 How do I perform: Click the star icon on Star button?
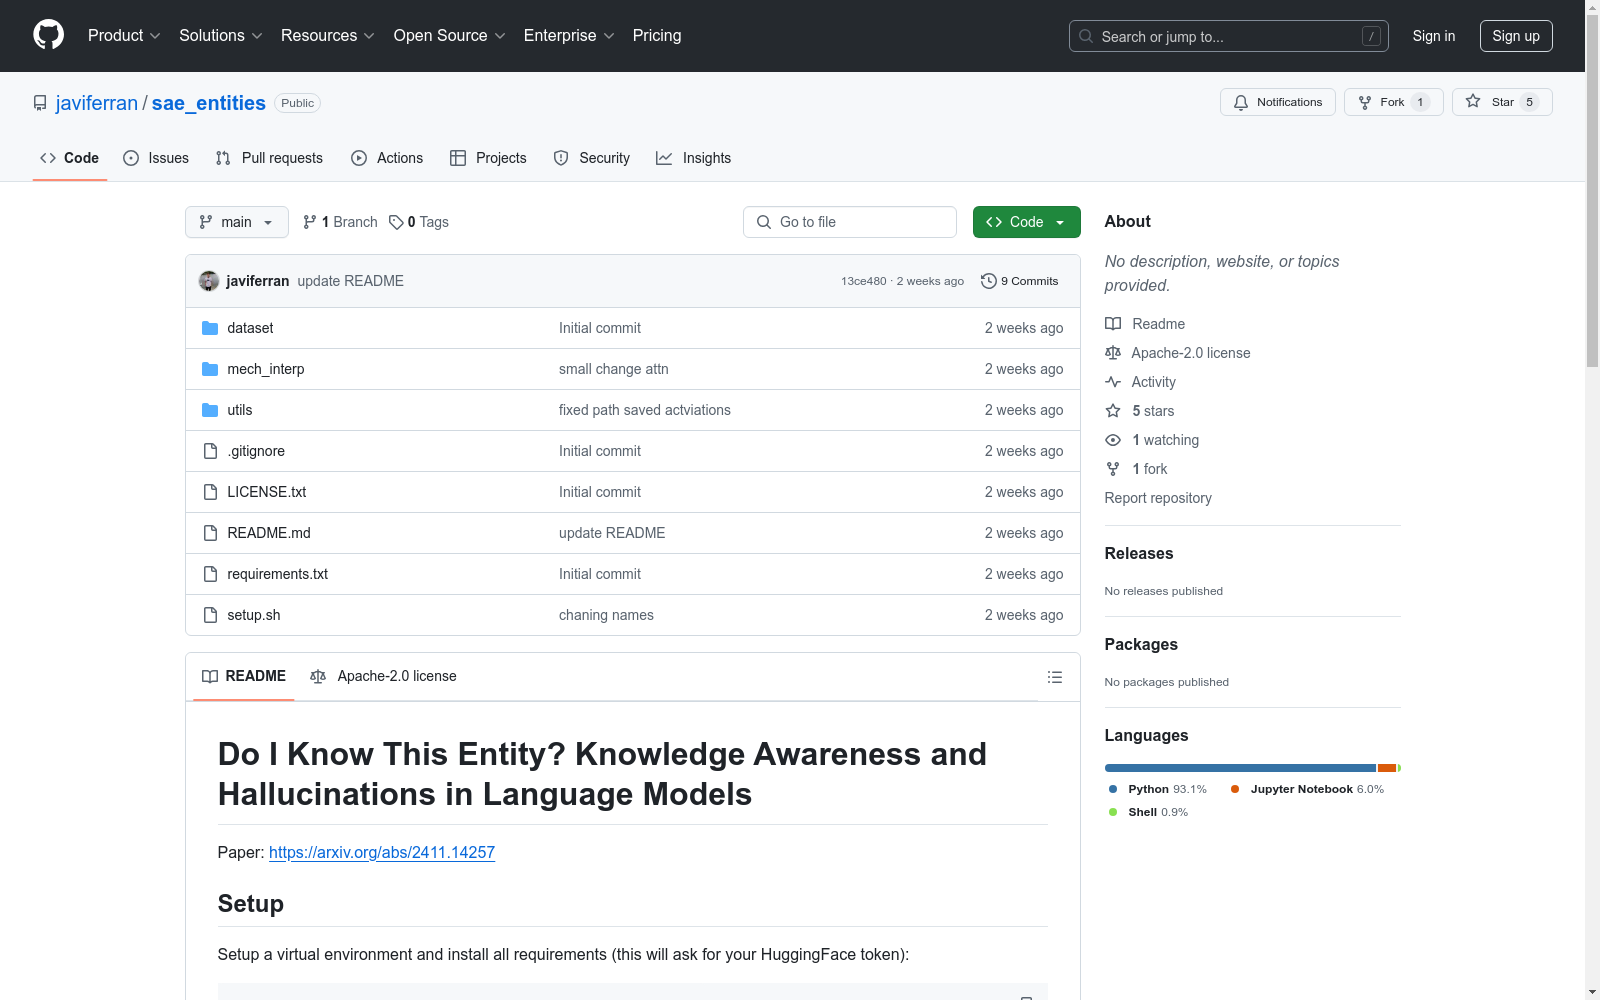1473,101
